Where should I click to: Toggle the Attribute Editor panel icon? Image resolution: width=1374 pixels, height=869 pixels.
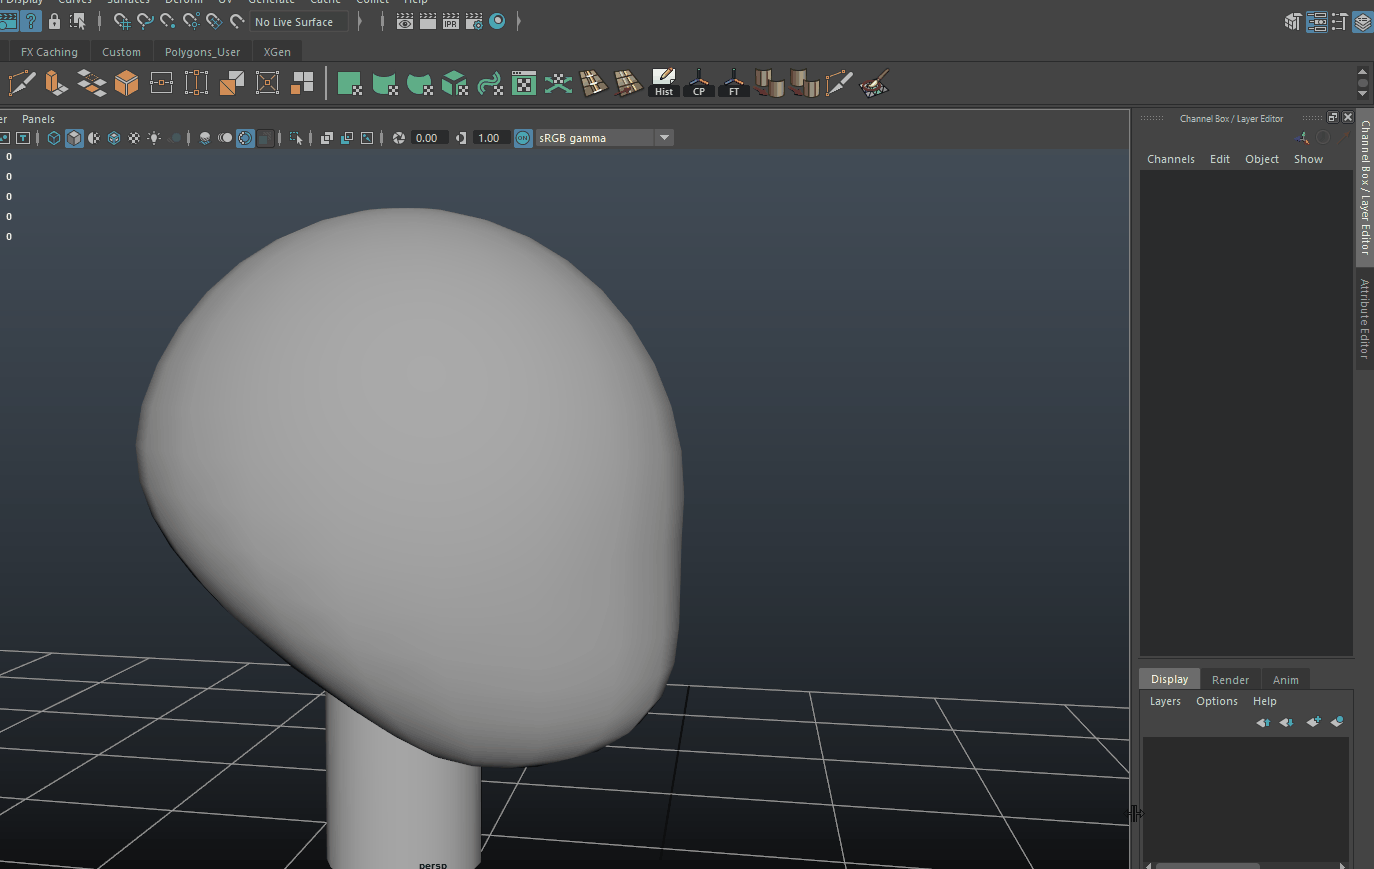point(1316,21)
